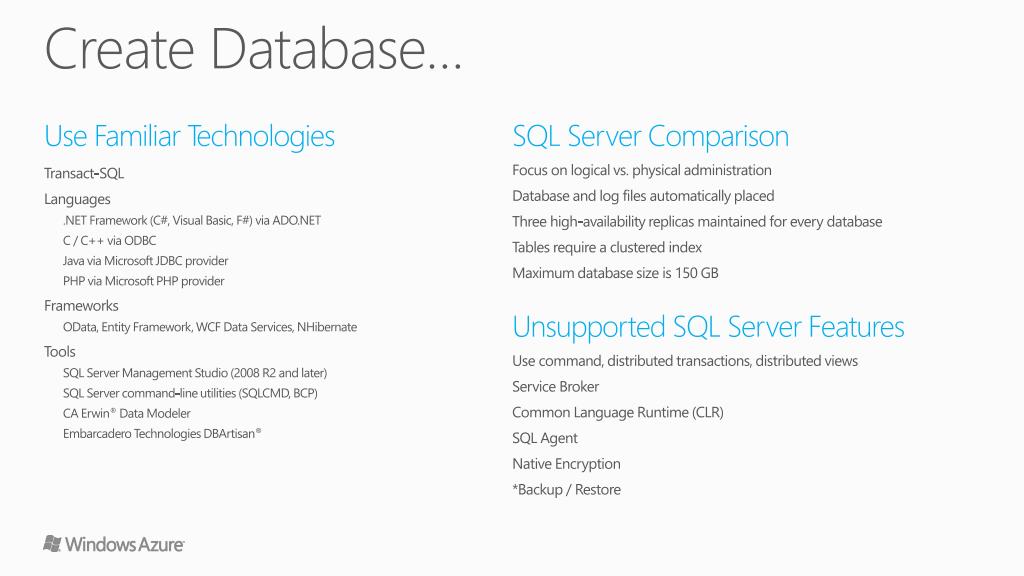Click SQL Server Management Studio item
Screen dimensions: 1024x576
pos(195,373)
